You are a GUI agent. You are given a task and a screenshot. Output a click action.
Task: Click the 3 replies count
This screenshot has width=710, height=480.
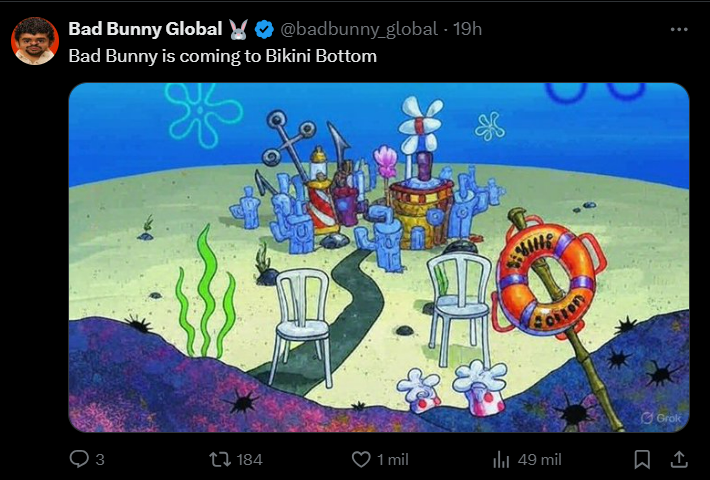pos(100,460)
